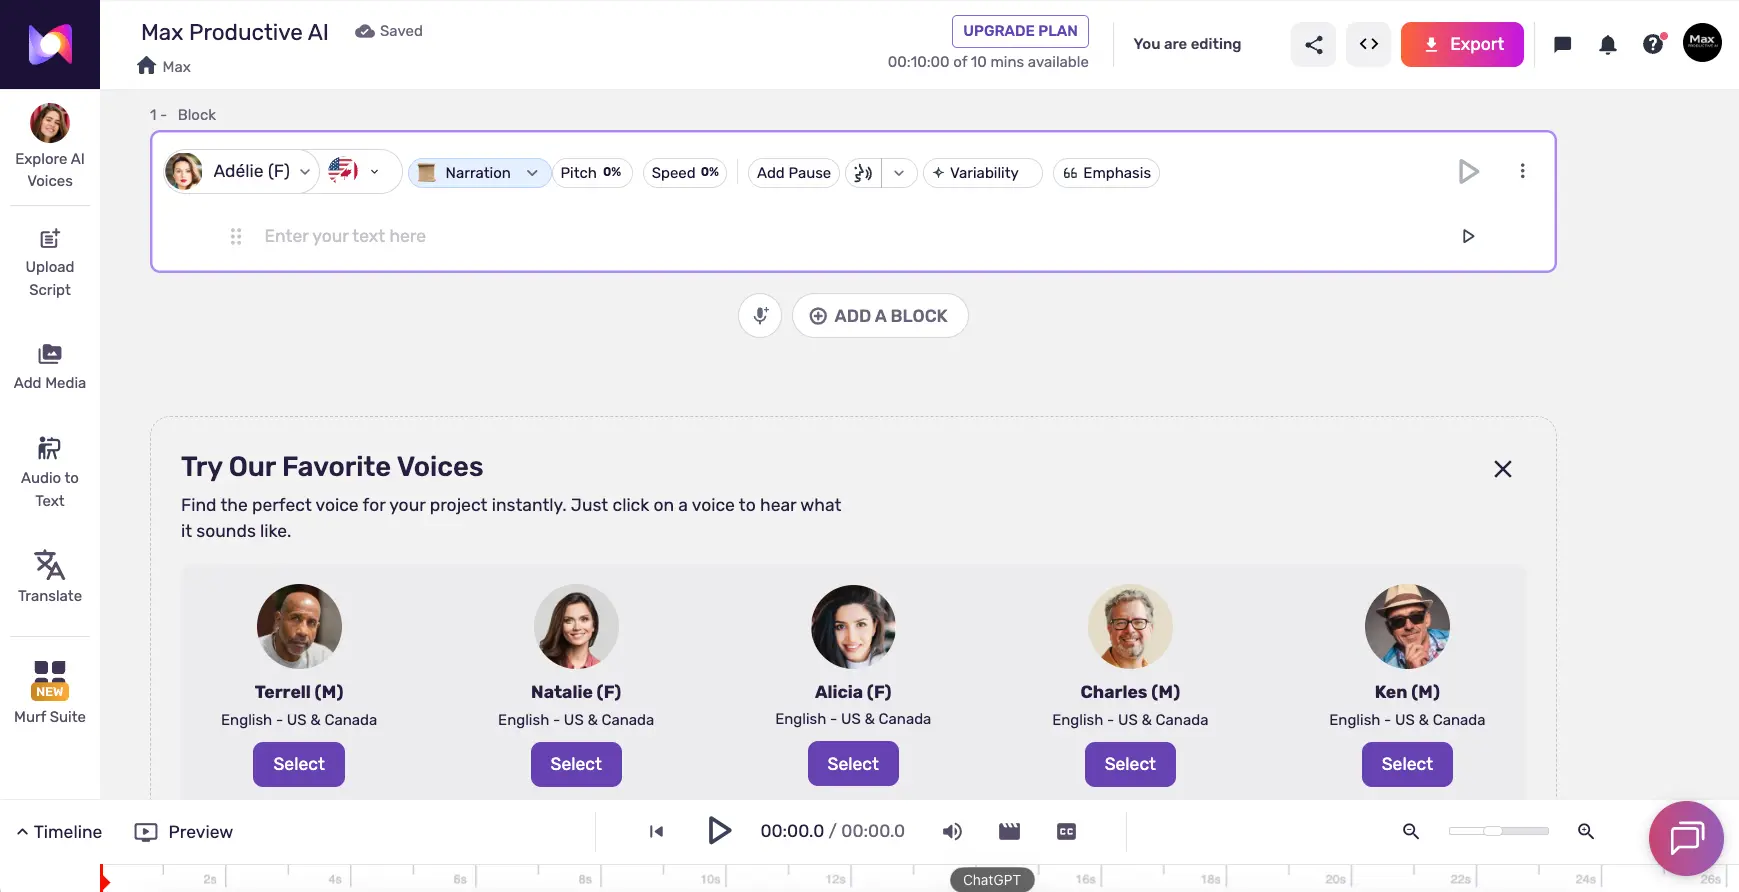This screenshot has width=1739, height=892.
Task: Open Translate in the sidebar
Action: tap(50, 576)
